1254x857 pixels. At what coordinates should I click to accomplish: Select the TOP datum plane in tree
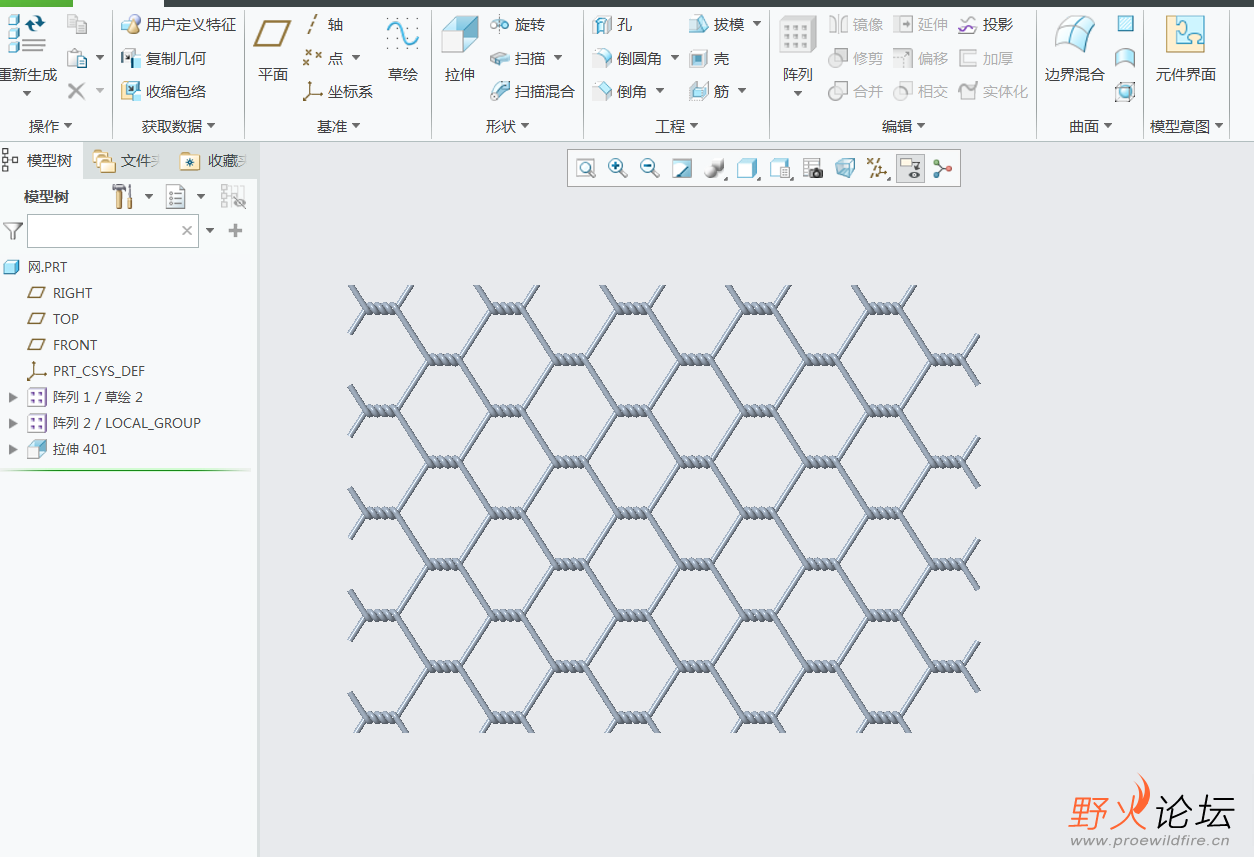[53, 319]
